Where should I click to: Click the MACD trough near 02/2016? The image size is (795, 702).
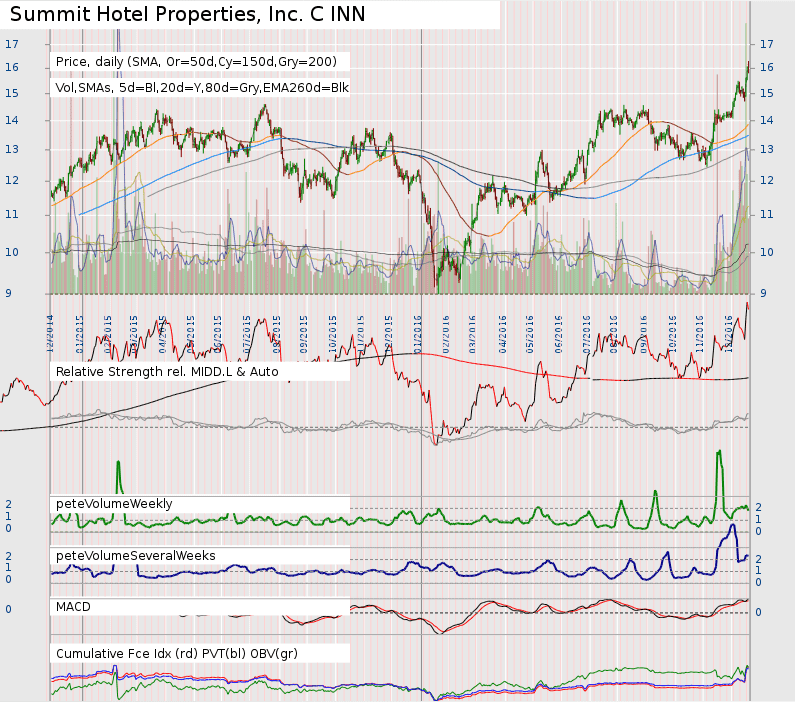[x=442, y=632]
